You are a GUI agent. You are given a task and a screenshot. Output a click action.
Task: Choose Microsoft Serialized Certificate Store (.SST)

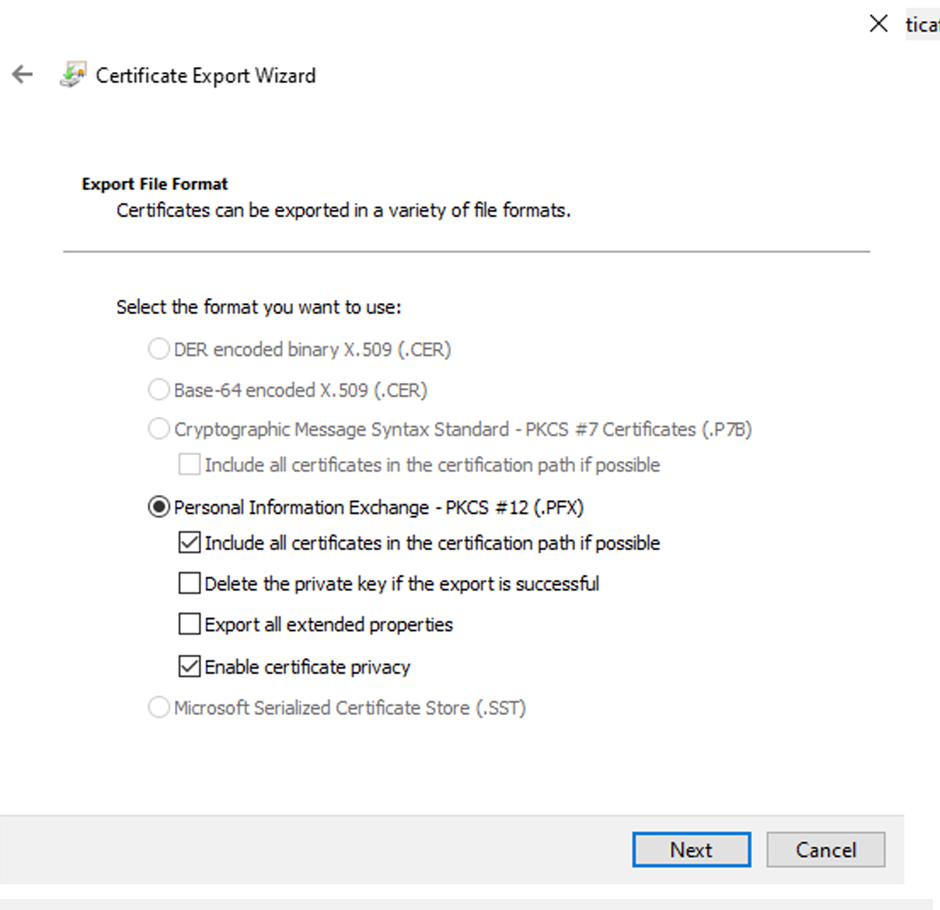pyautogui.click(x=158, y=708)
